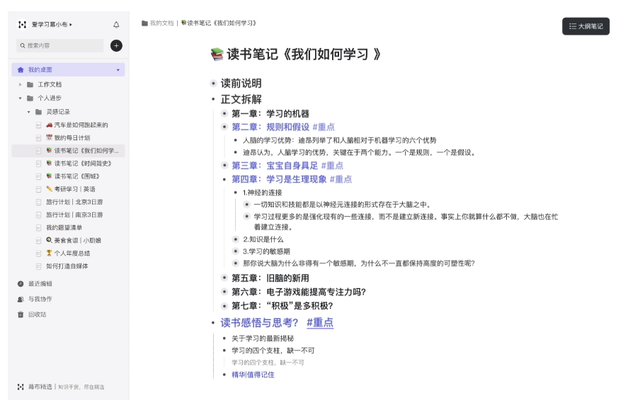This screenshot has height=410, width=640.
Task: Click the folder icon in the breadcrumb
Action: [144, 23]
